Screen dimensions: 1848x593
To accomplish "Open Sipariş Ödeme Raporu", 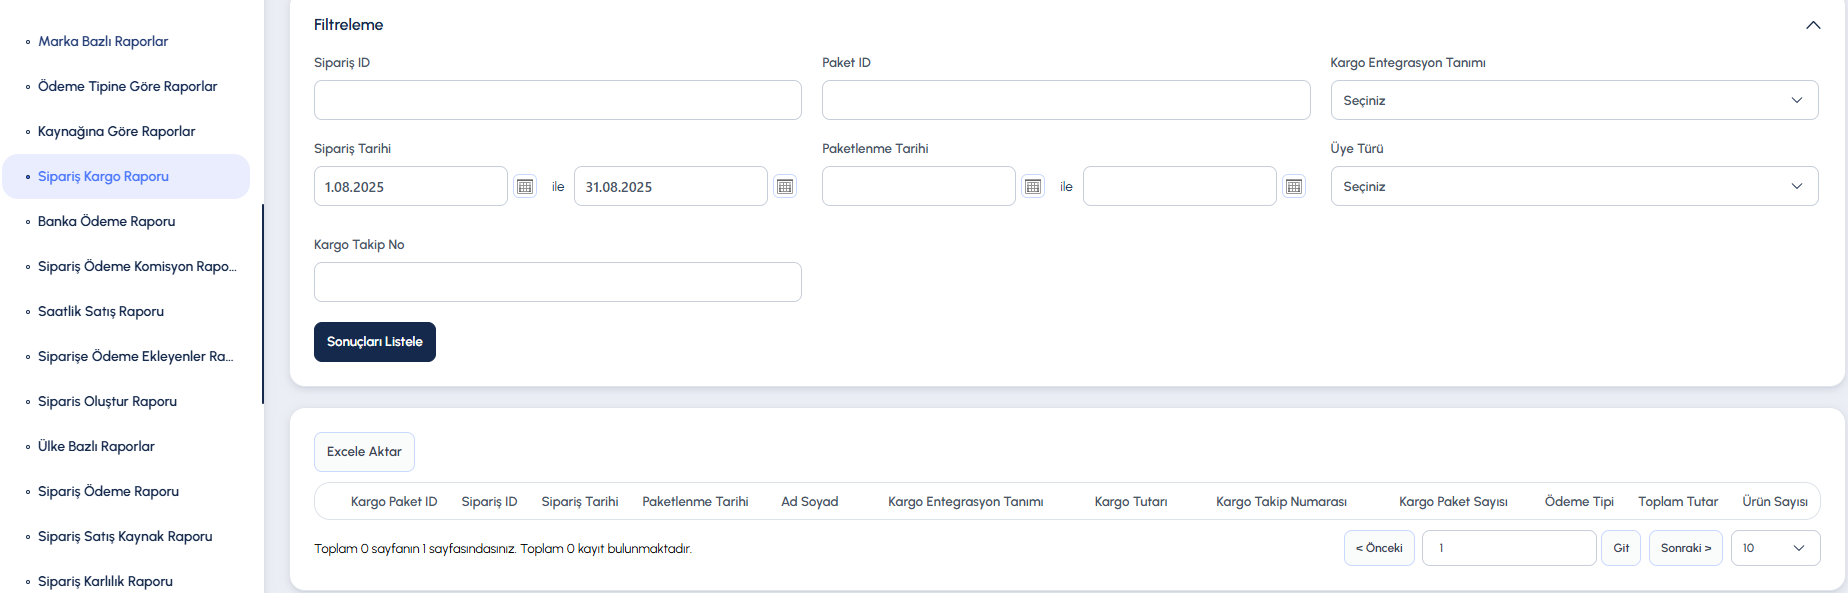I will tap(108, 491).
